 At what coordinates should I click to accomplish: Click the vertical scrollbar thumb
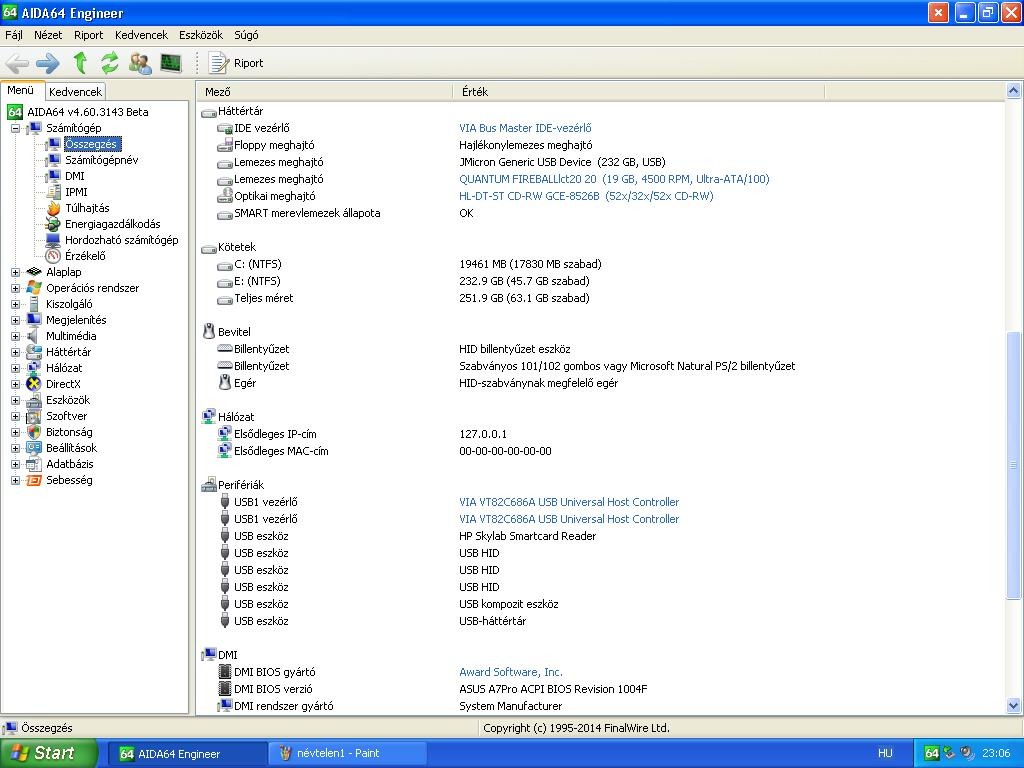pos(1014,465)
